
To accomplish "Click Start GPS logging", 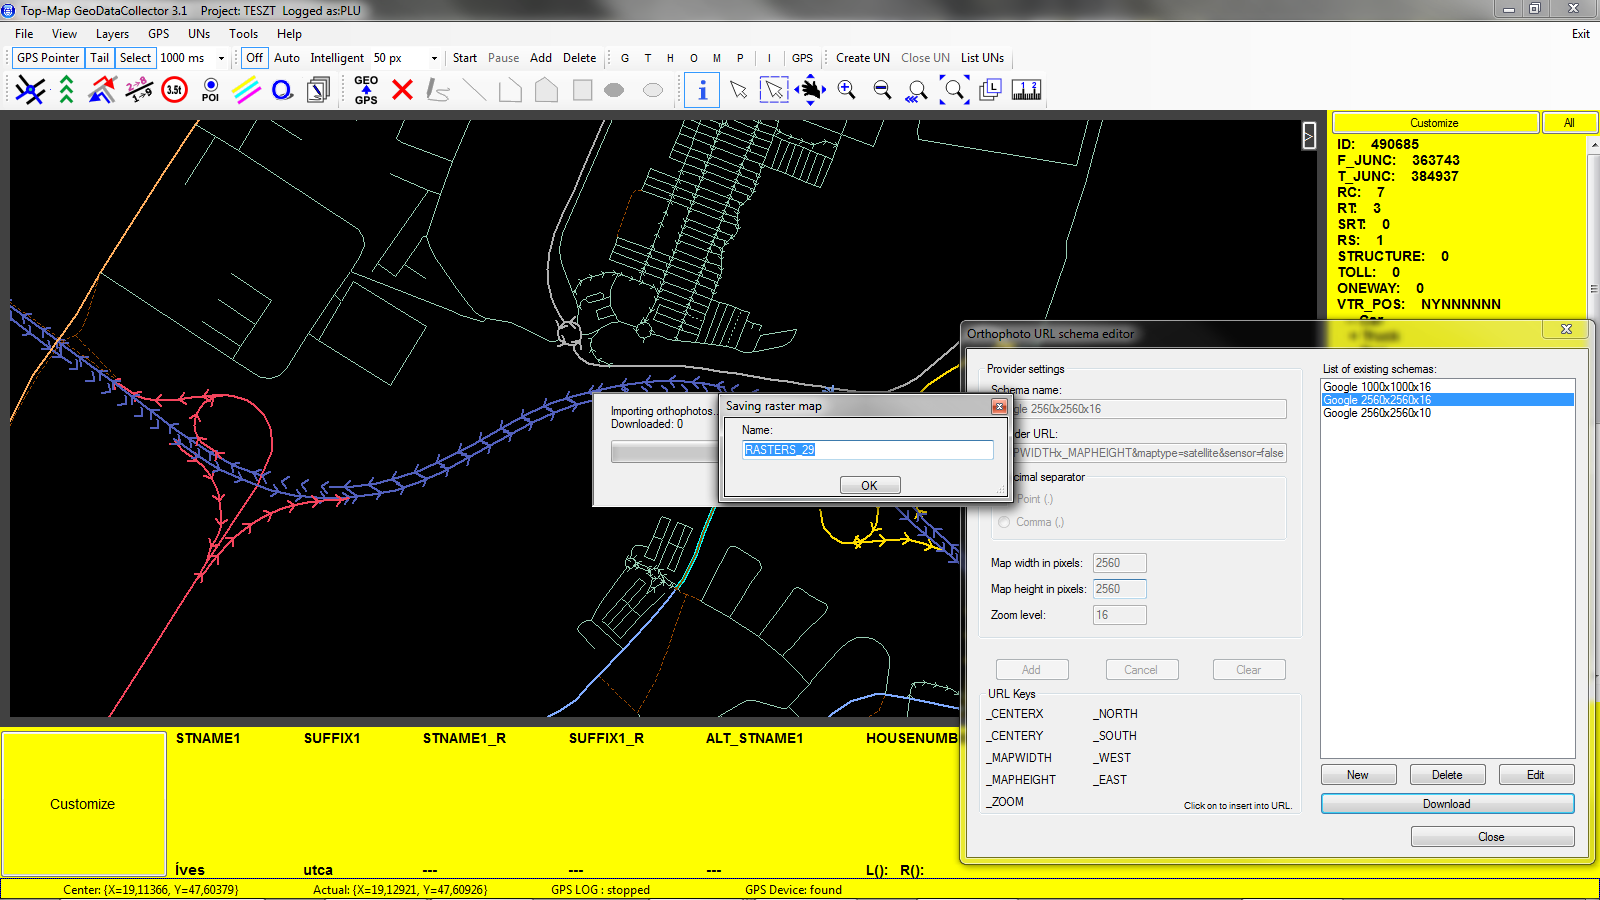I will coord(464,58).
